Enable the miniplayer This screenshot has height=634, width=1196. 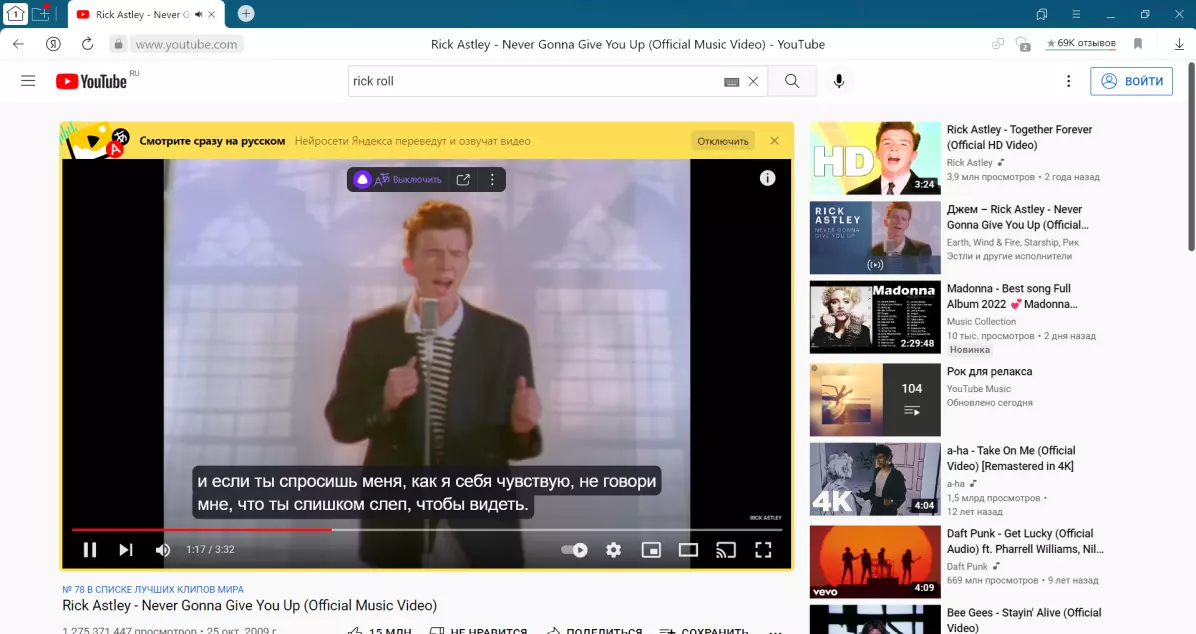tap(651, 549)
